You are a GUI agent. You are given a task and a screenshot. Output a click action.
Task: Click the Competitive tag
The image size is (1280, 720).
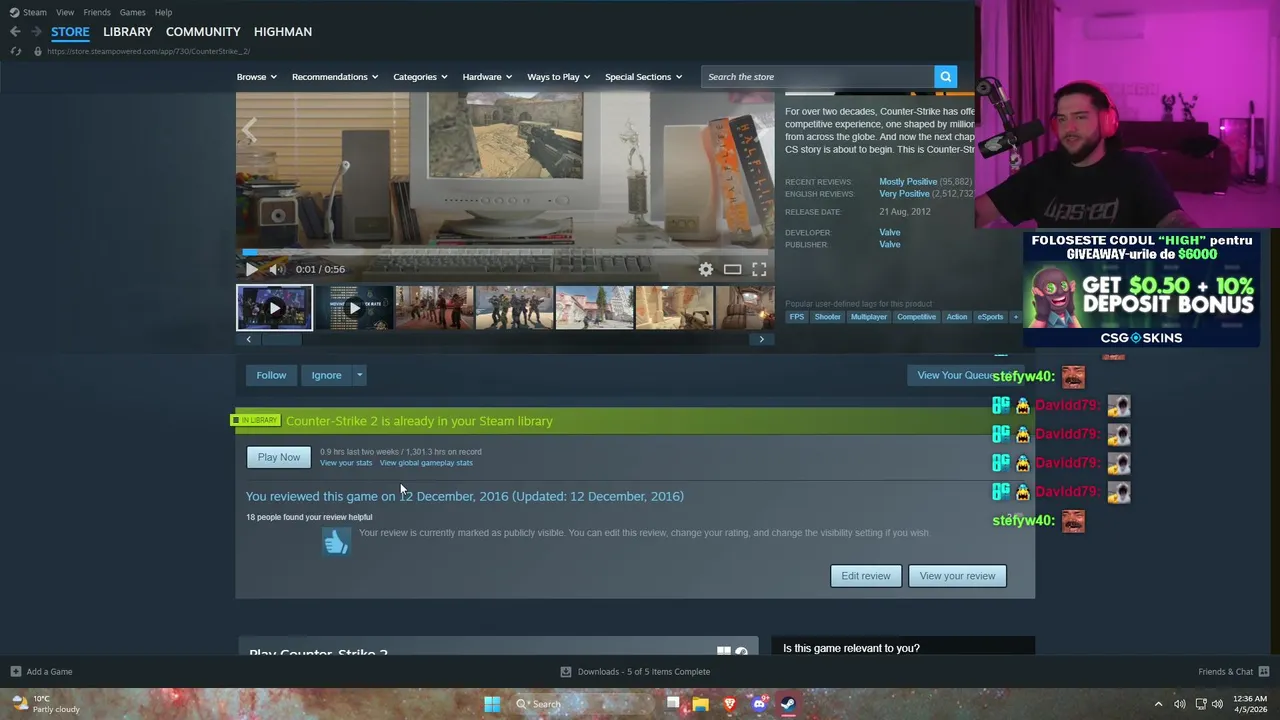click(916, 317)
